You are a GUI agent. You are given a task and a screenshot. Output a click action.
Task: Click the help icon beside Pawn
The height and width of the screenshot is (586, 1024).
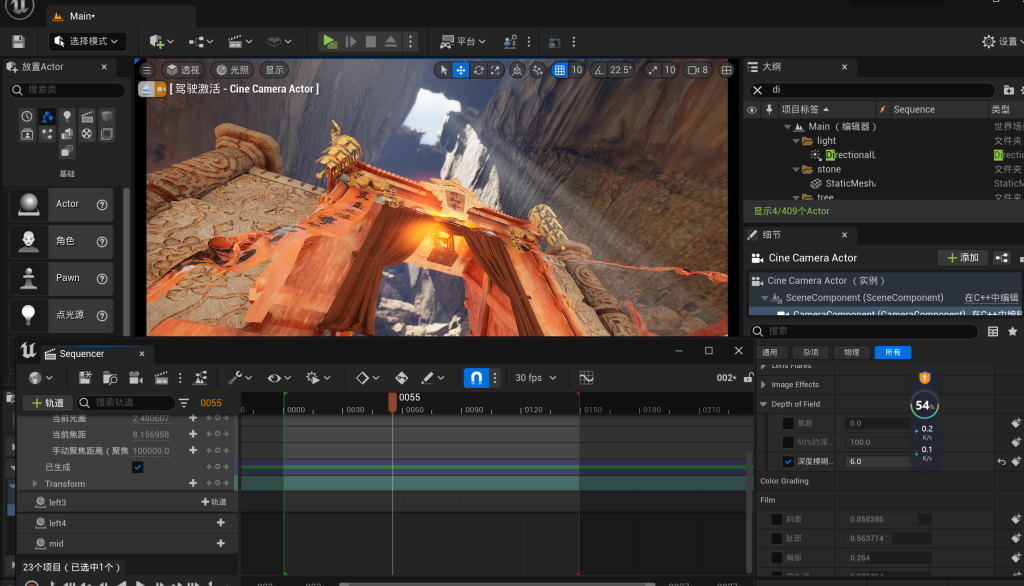(x=102, y=279)
